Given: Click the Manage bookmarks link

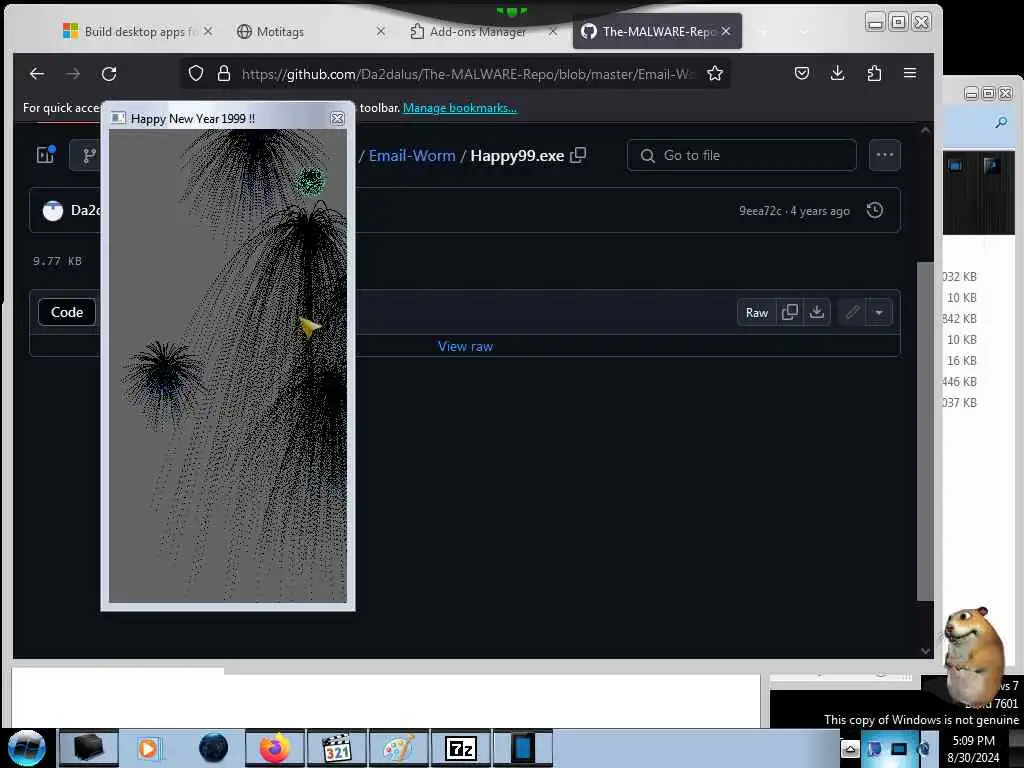Looking at the screenshot, I should tap(460, 108).
